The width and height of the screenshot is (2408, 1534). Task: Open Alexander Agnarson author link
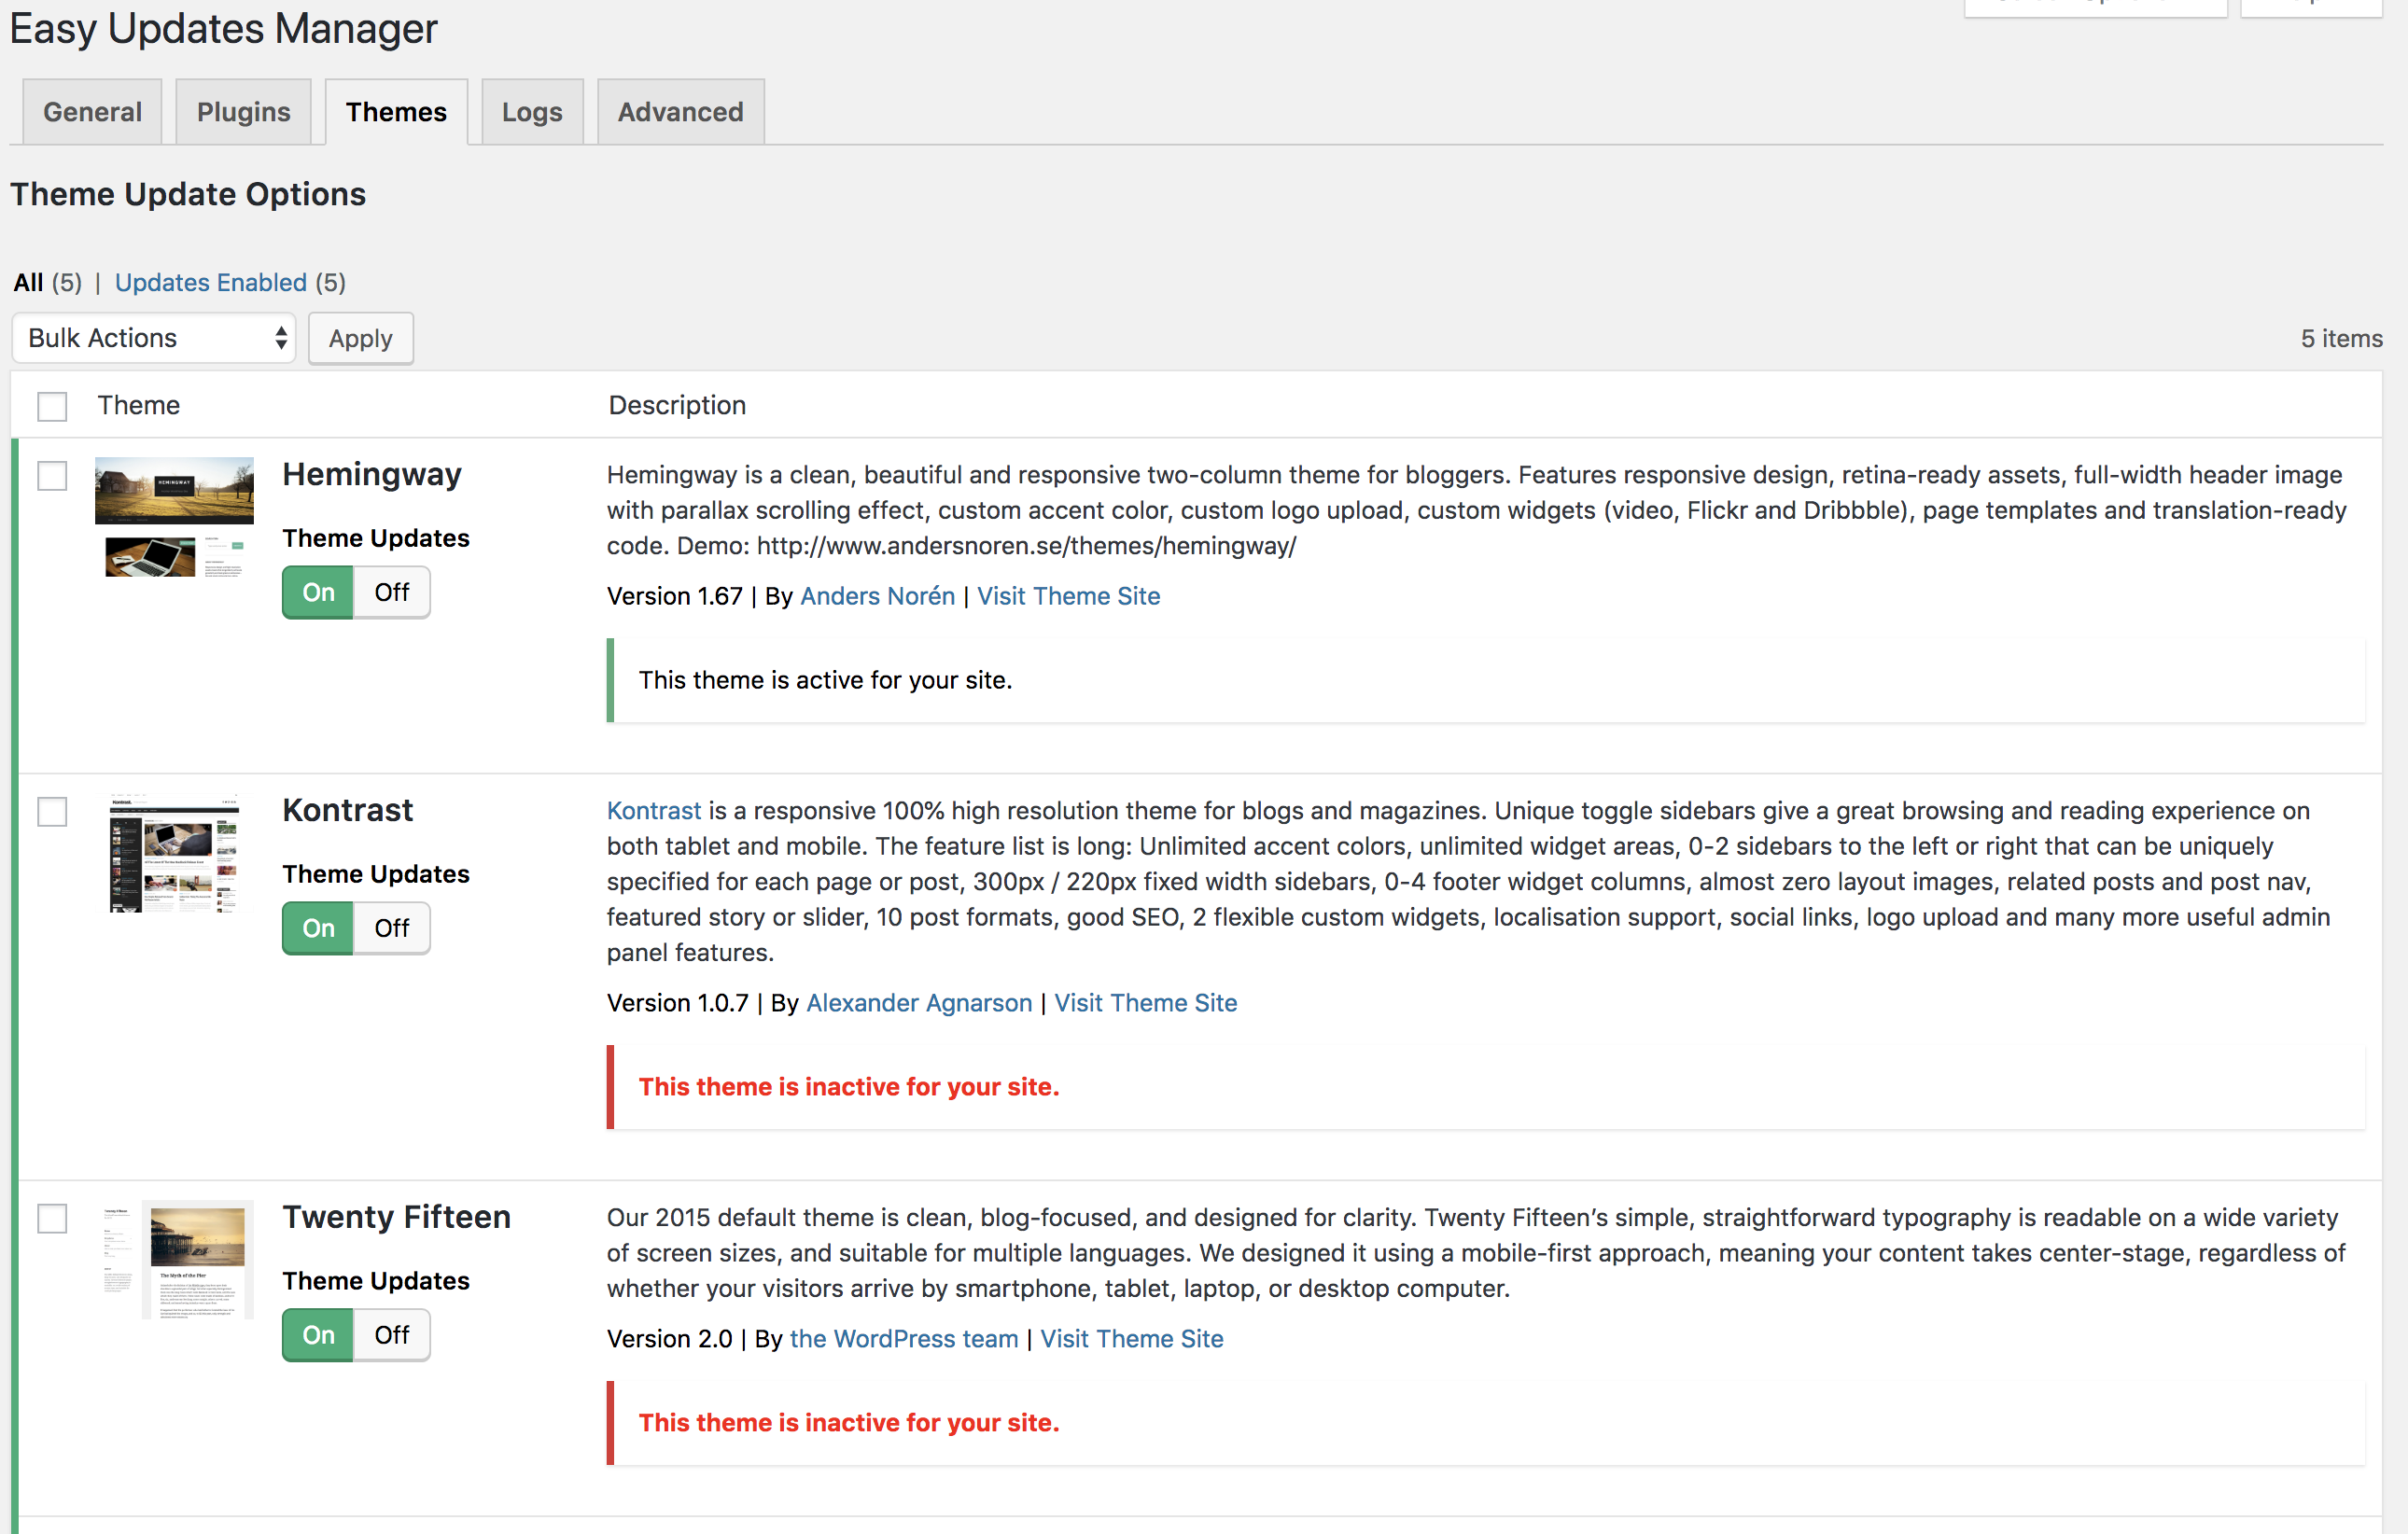click(919, 1004)
